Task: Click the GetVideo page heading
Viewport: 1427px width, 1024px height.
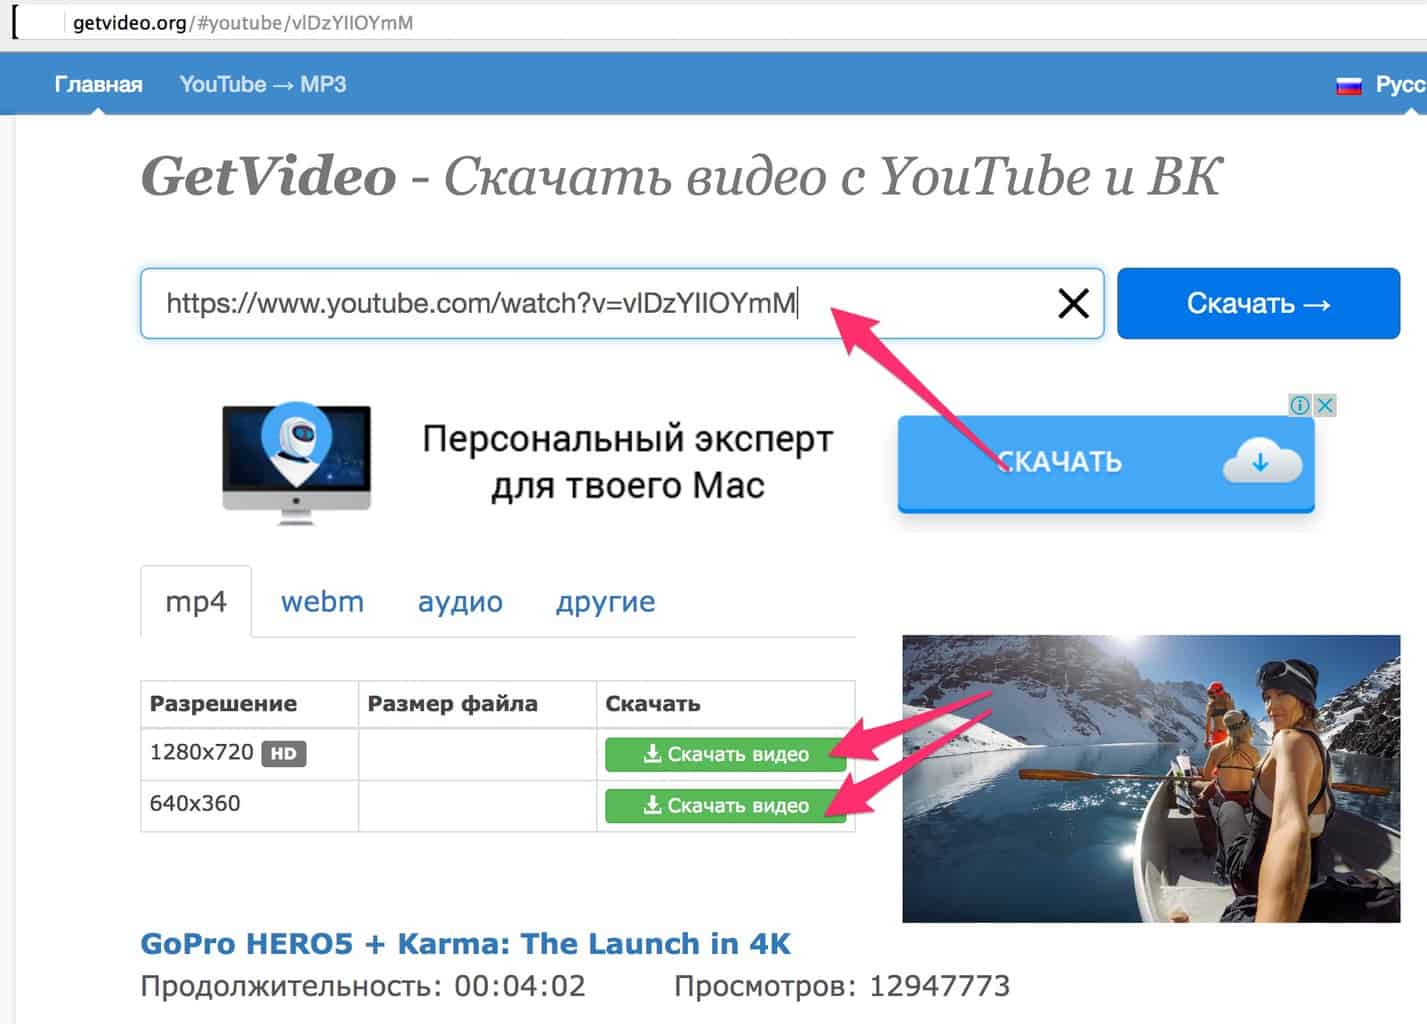Action: [681, 176]
